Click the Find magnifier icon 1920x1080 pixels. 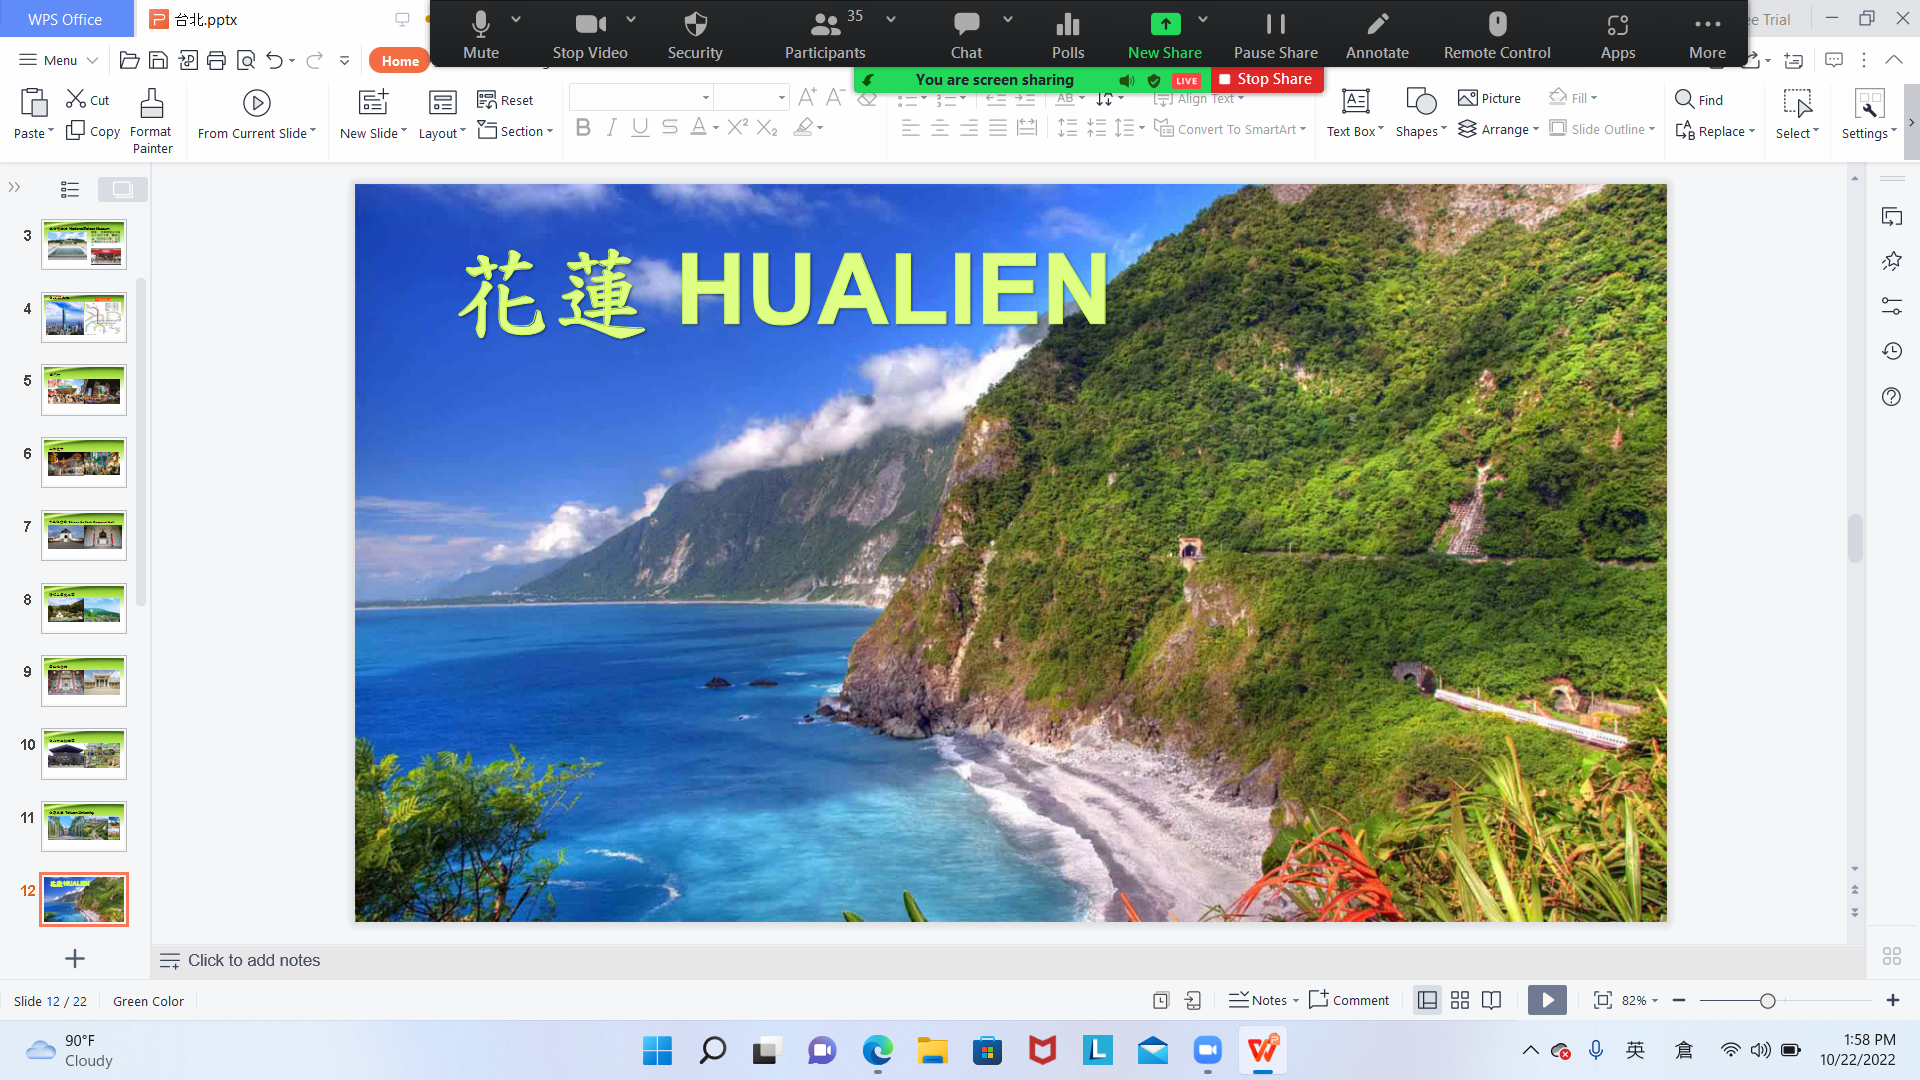[x=1684, y=99]
